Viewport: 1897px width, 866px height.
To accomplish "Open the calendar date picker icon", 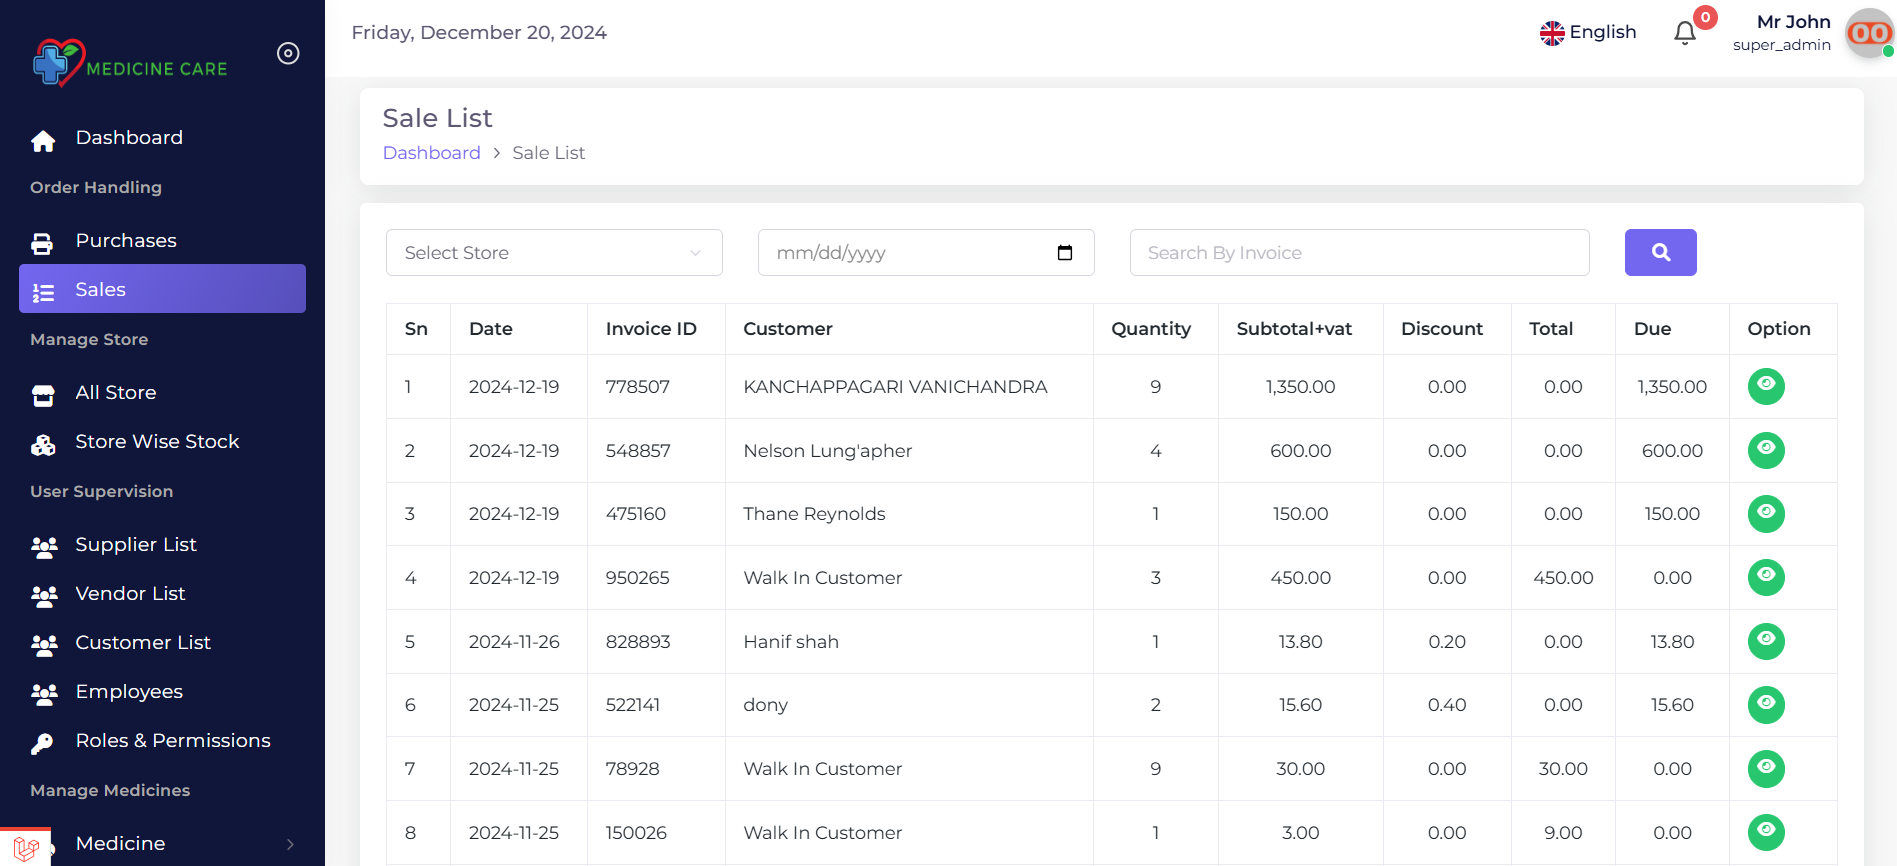I will pyautogui.click(x=1065, y=253).
